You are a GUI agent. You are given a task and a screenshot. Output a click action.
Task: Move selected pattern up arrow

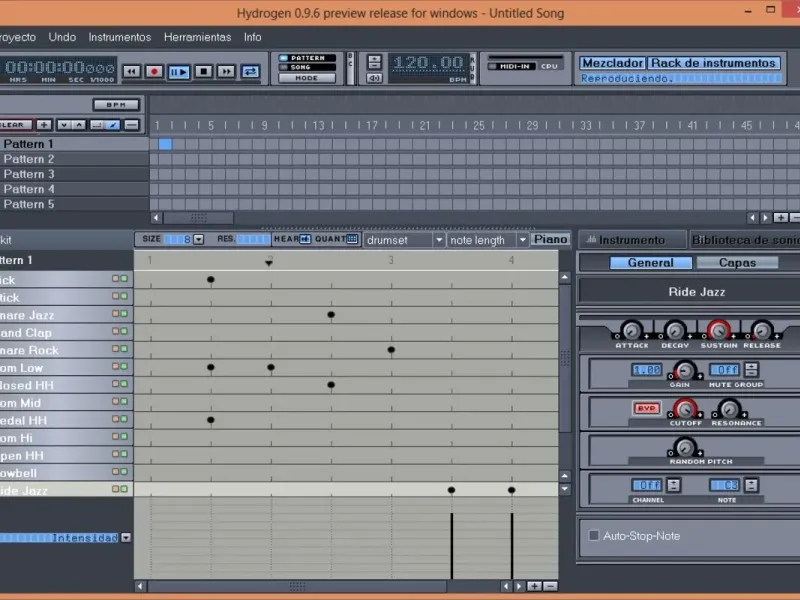click(79, 124)
